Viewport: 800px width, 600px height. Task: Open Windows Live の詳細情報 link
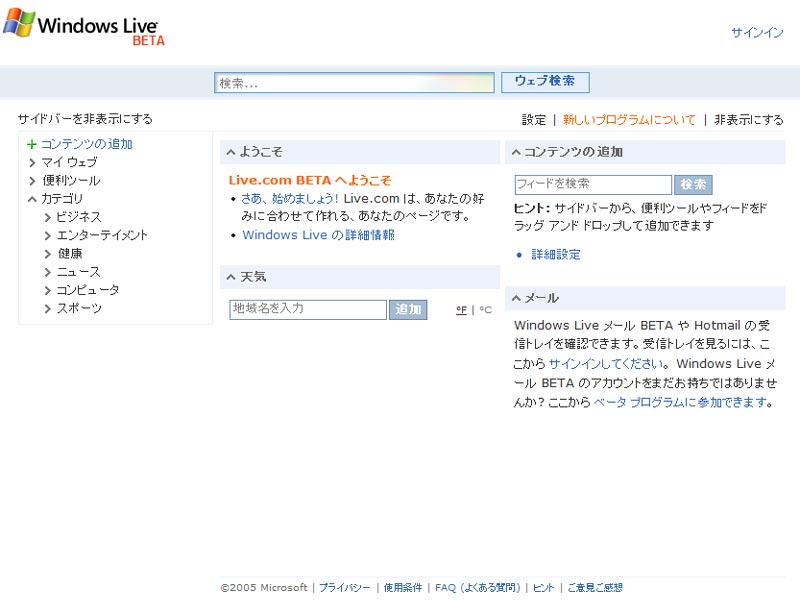[318, 235]
